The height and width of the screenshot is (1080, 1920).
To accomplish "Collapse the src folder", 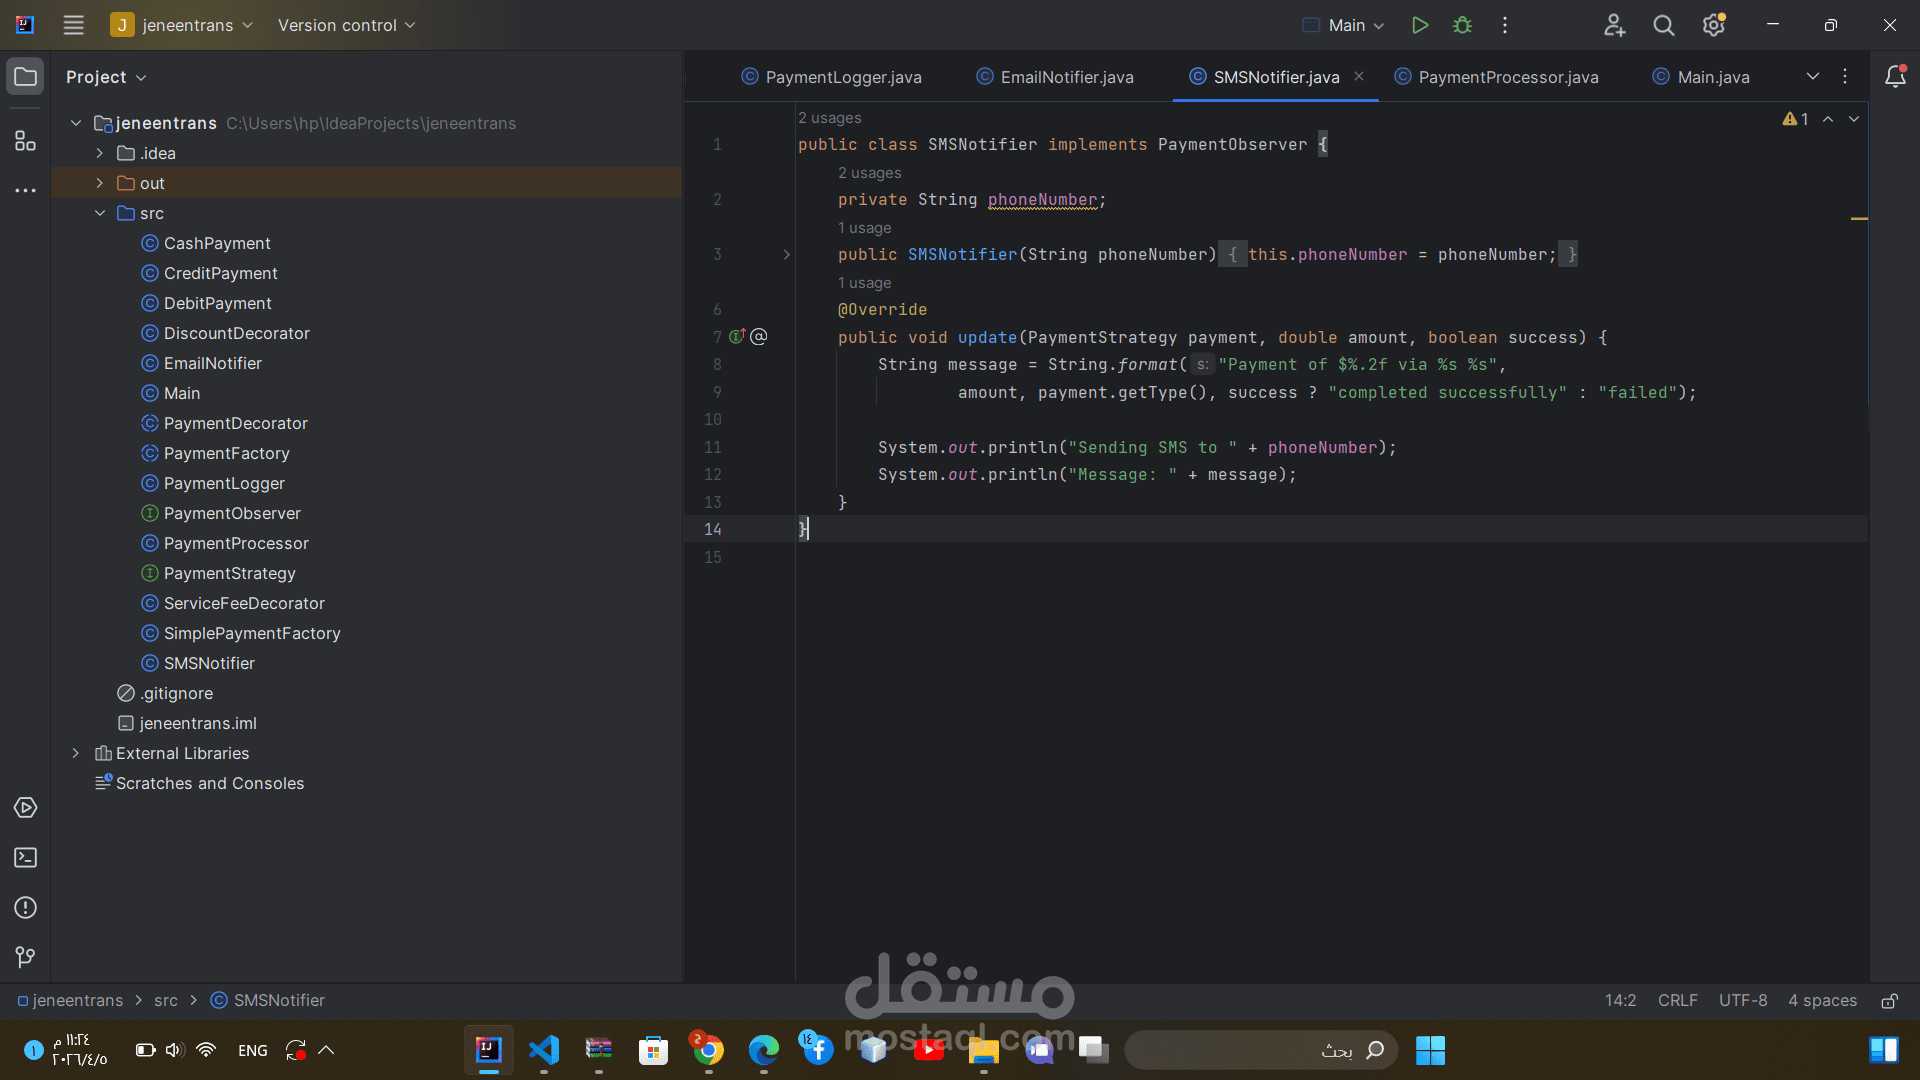I will click(x=99, y=213).
